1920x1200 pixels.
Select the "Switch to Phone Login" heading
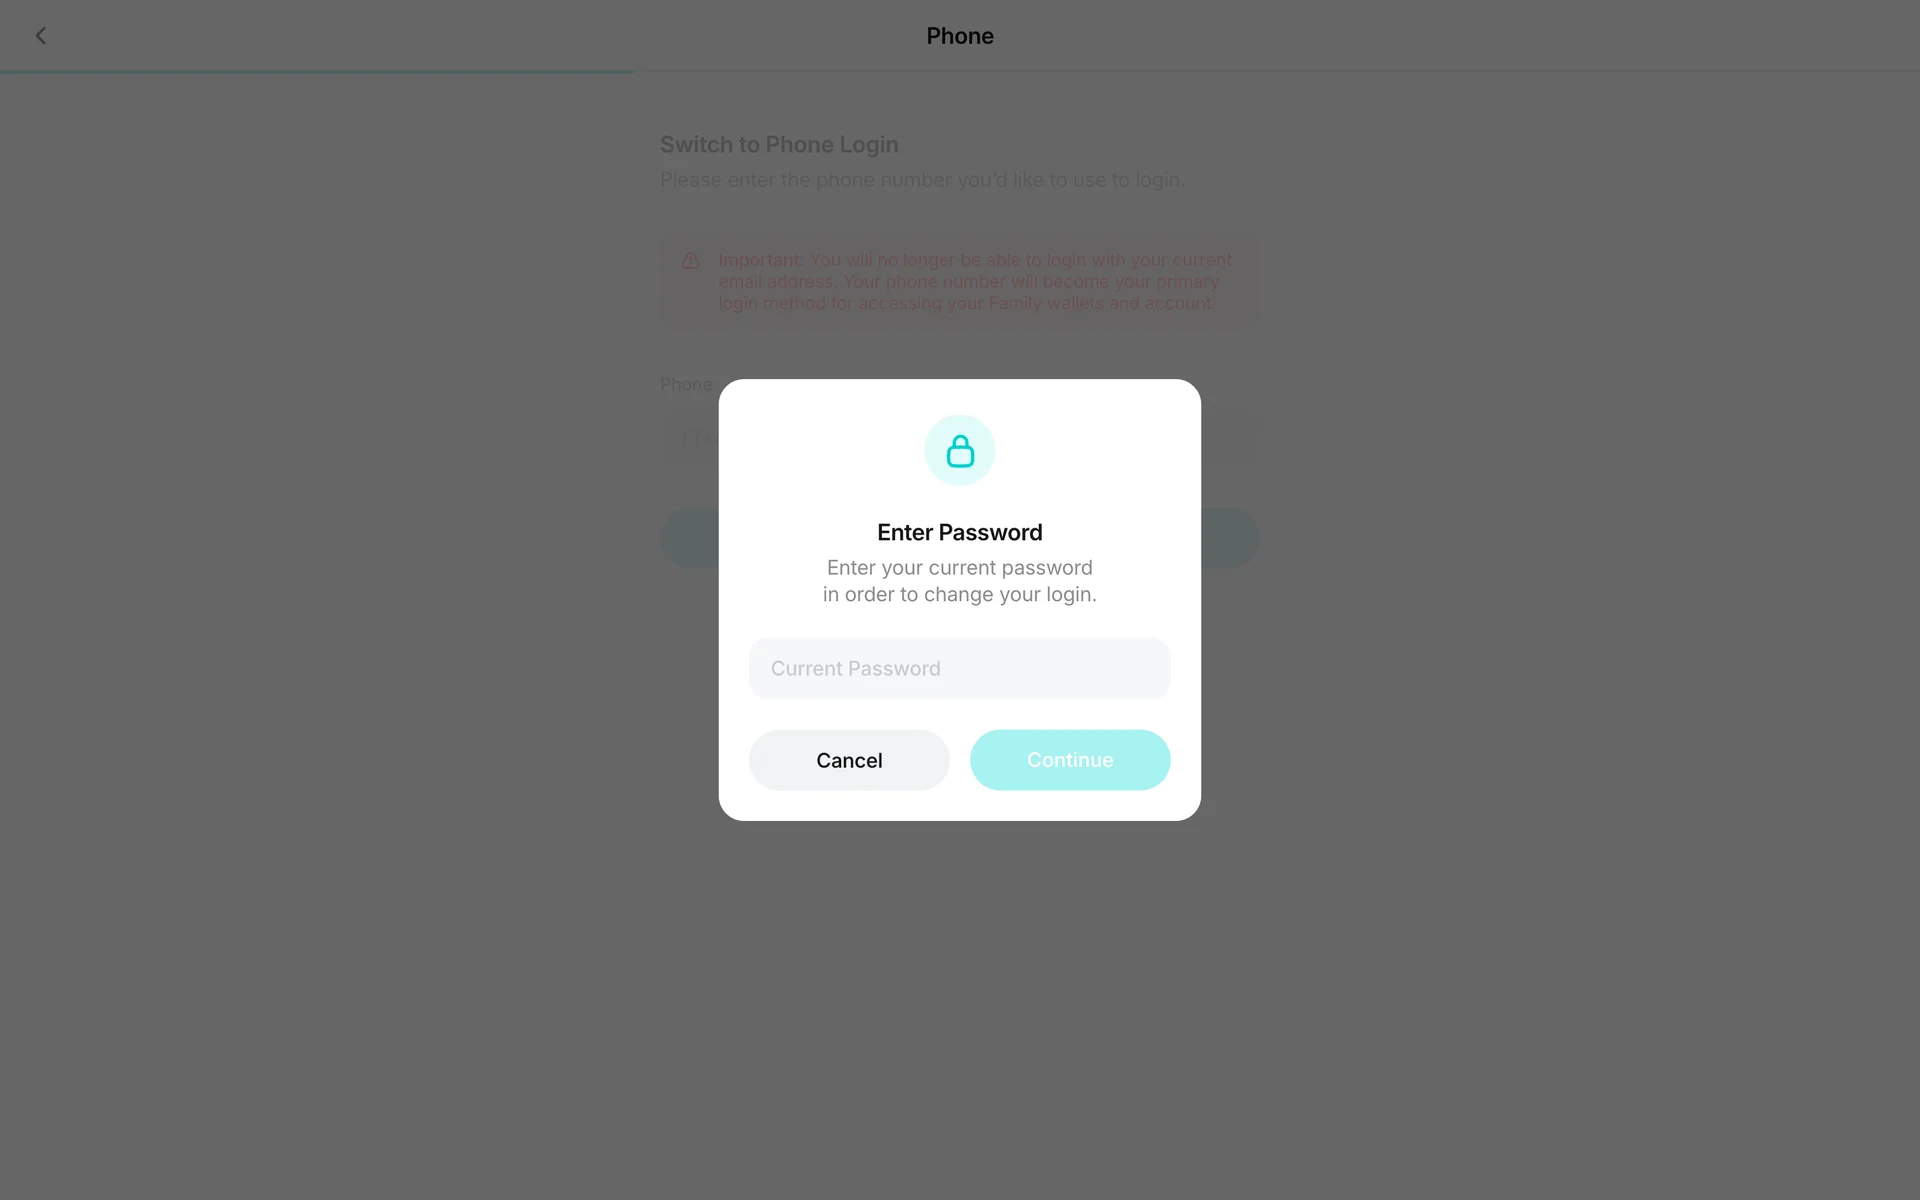coord(779,145)
